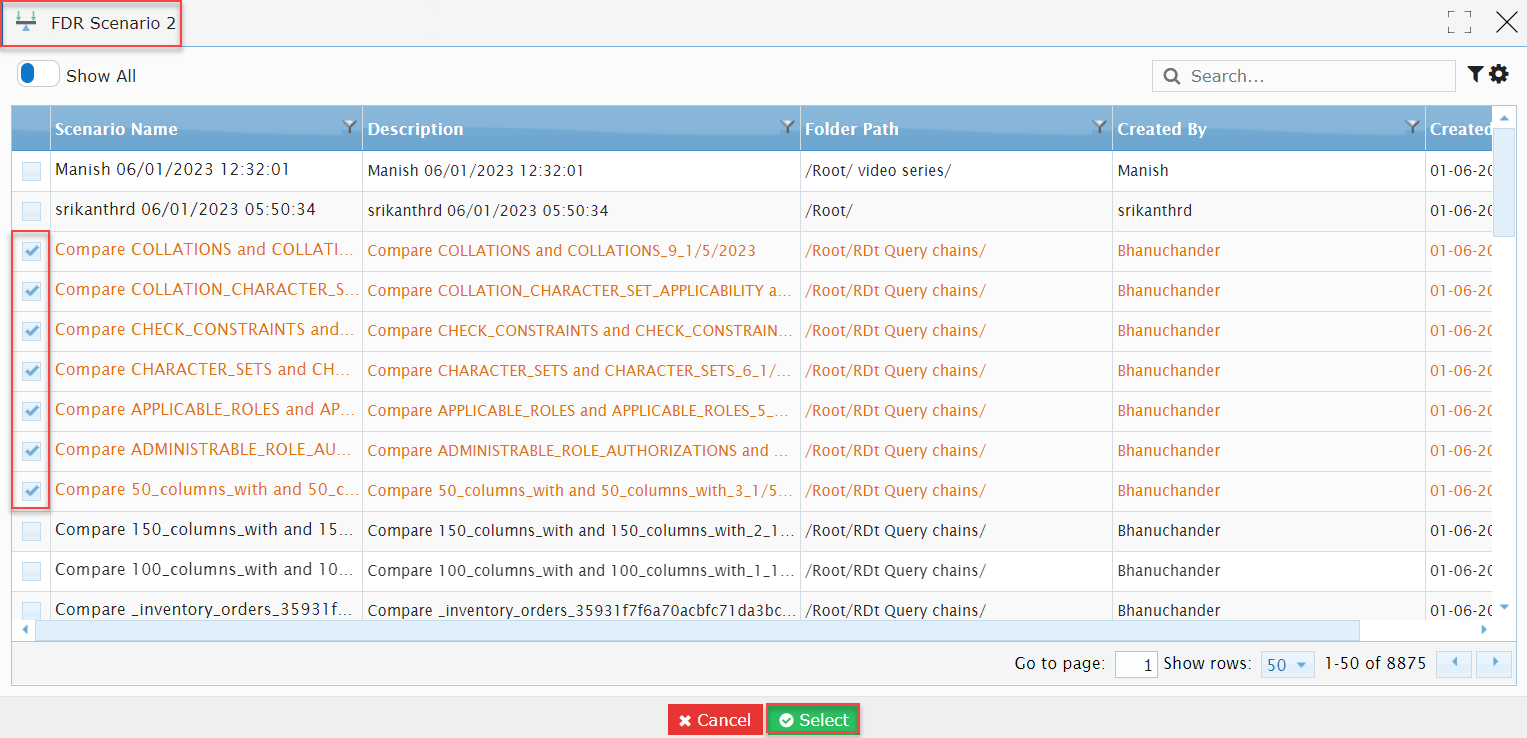
Task: Uncheck the Compare COLLATIONS and COLLATI row checkbox
Action: (32, 251)
